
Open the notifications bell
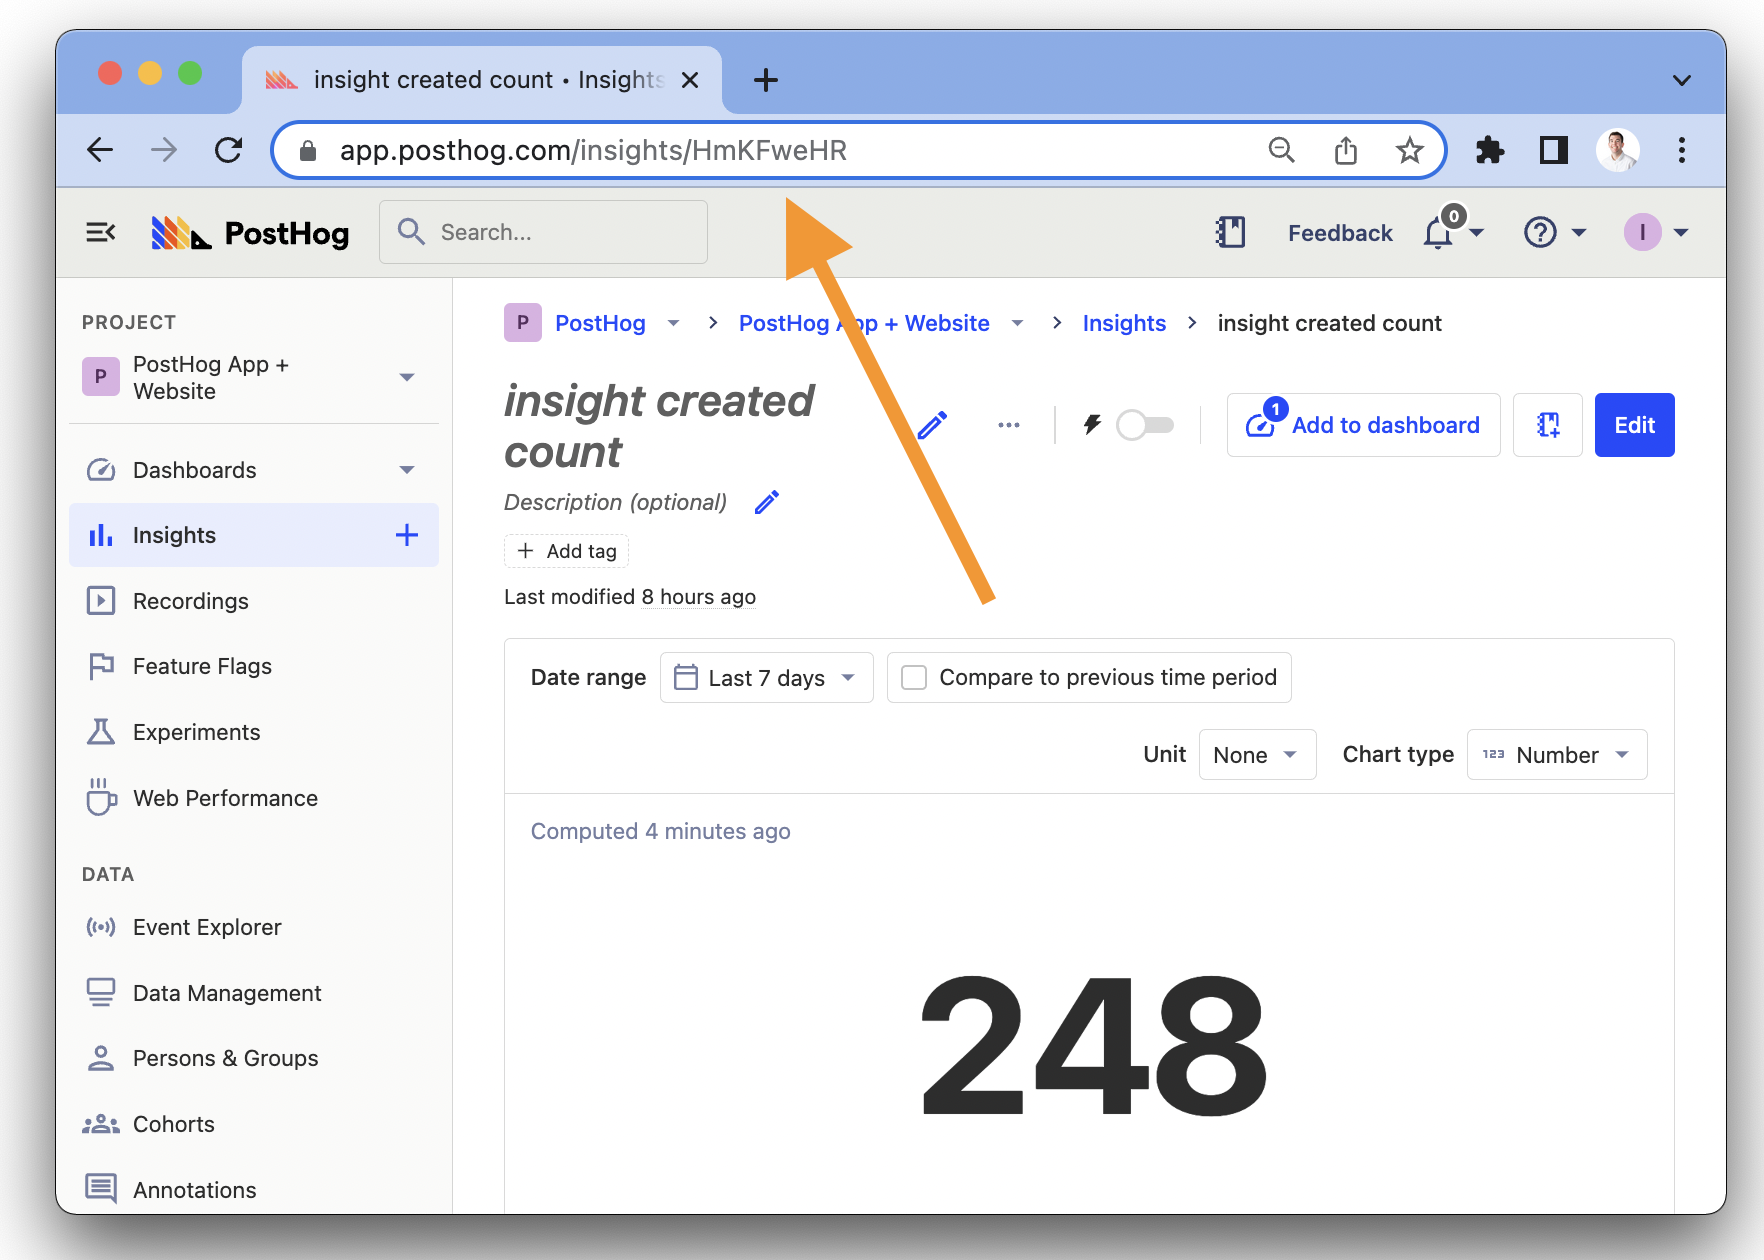1438,233
